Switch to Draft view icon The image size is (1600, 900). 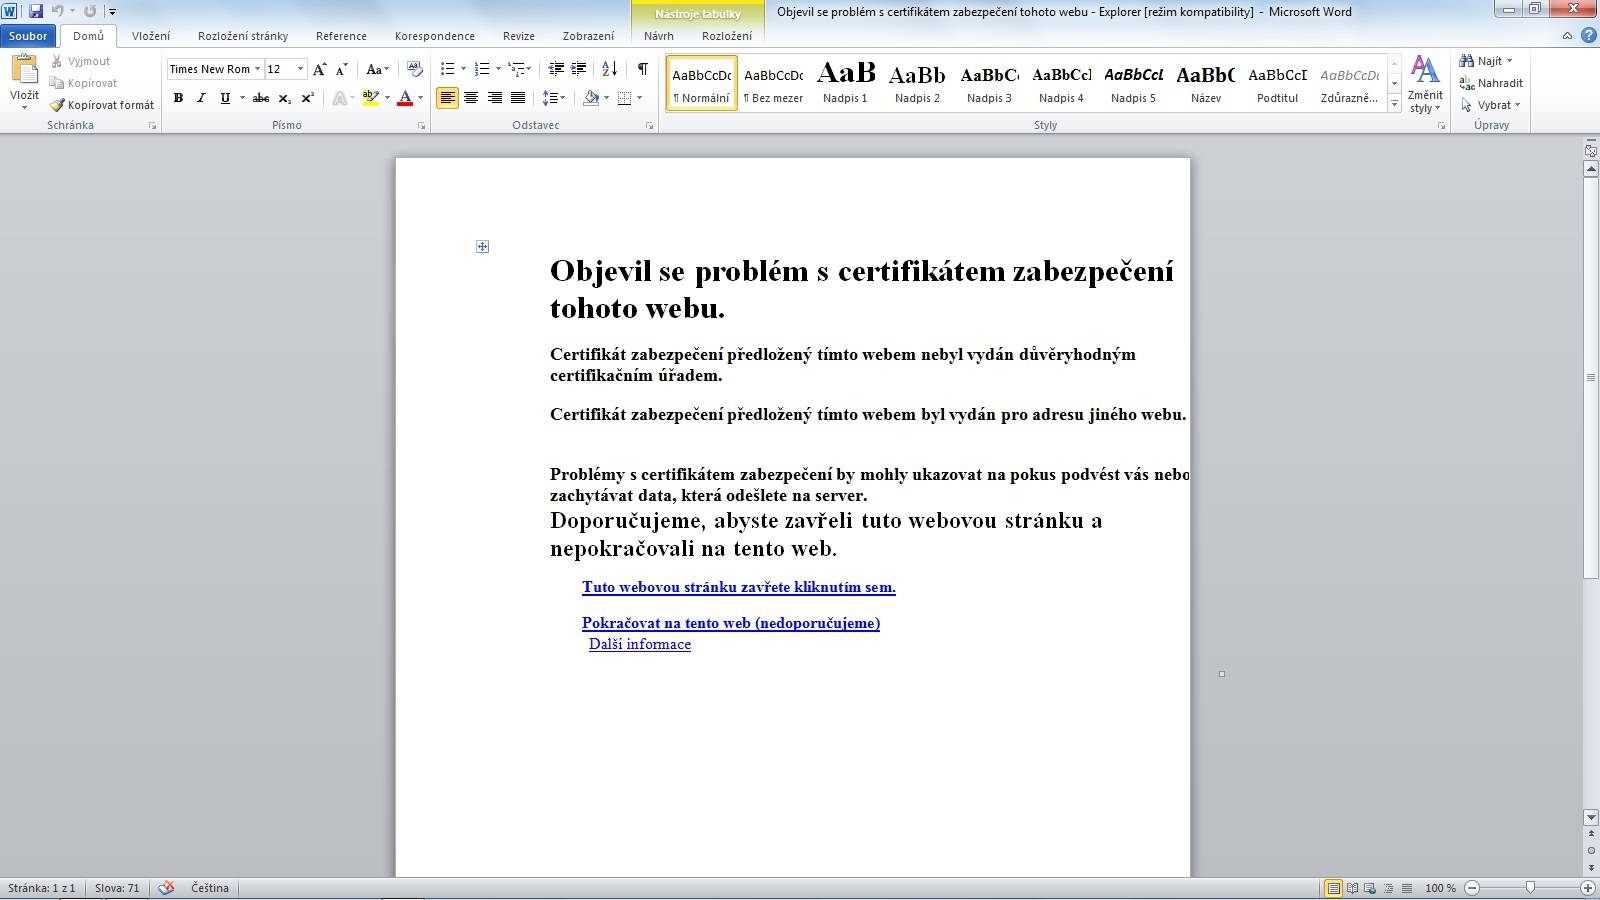[x=1406, y=888]
